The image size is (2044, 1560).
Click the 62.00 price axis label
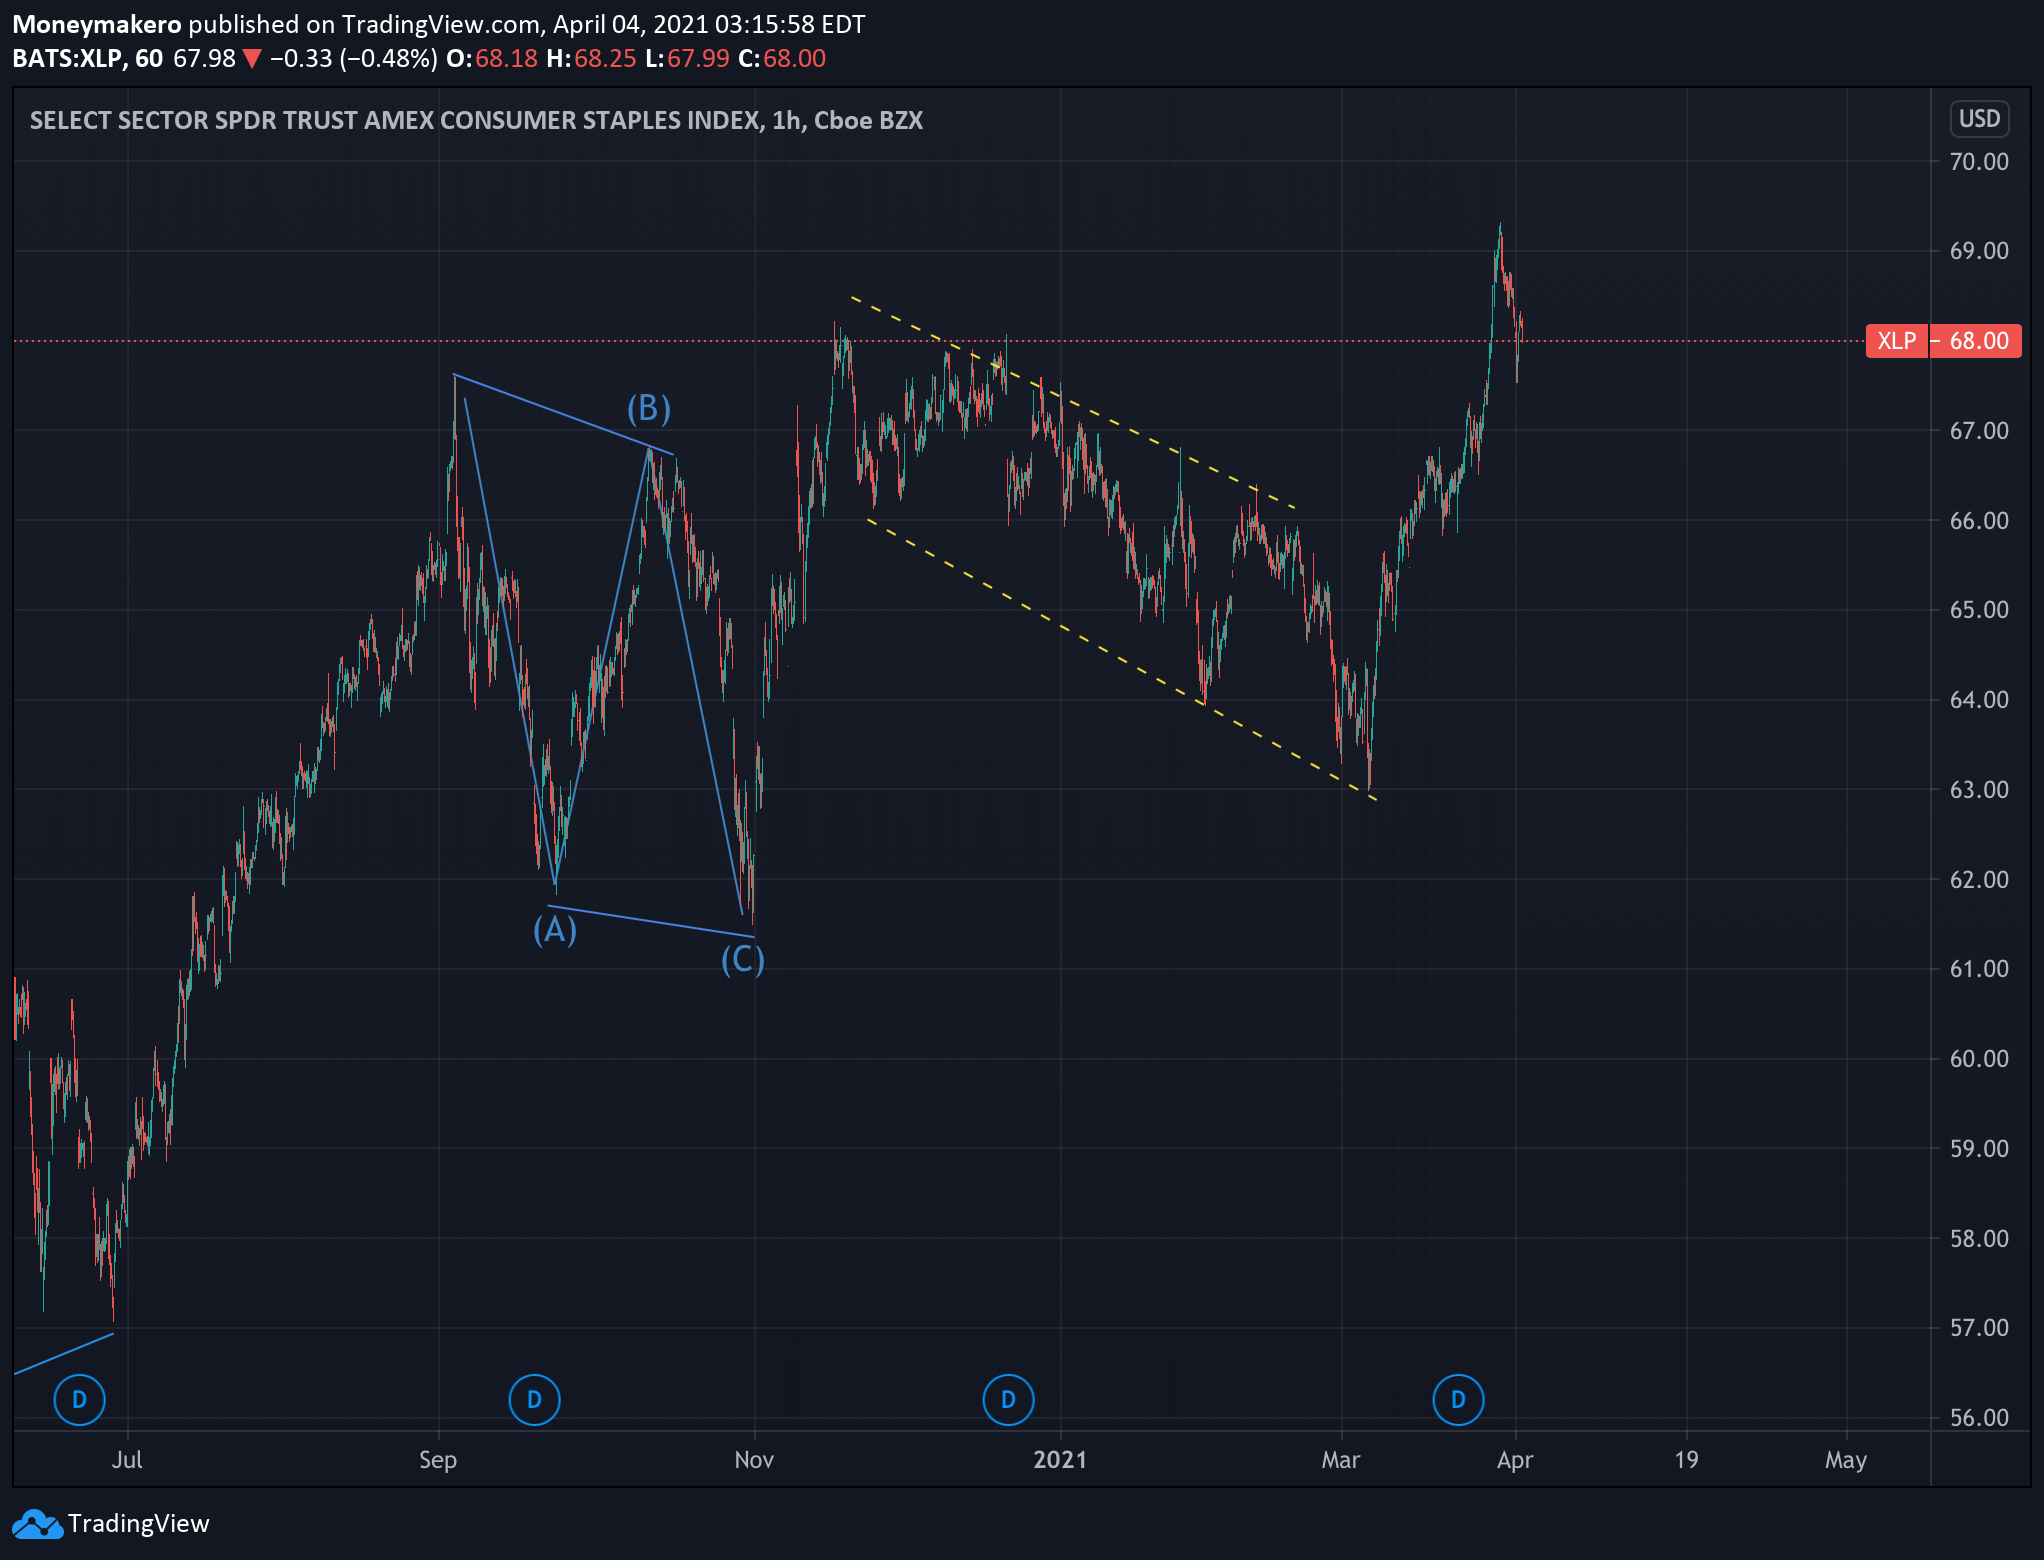1979,879
